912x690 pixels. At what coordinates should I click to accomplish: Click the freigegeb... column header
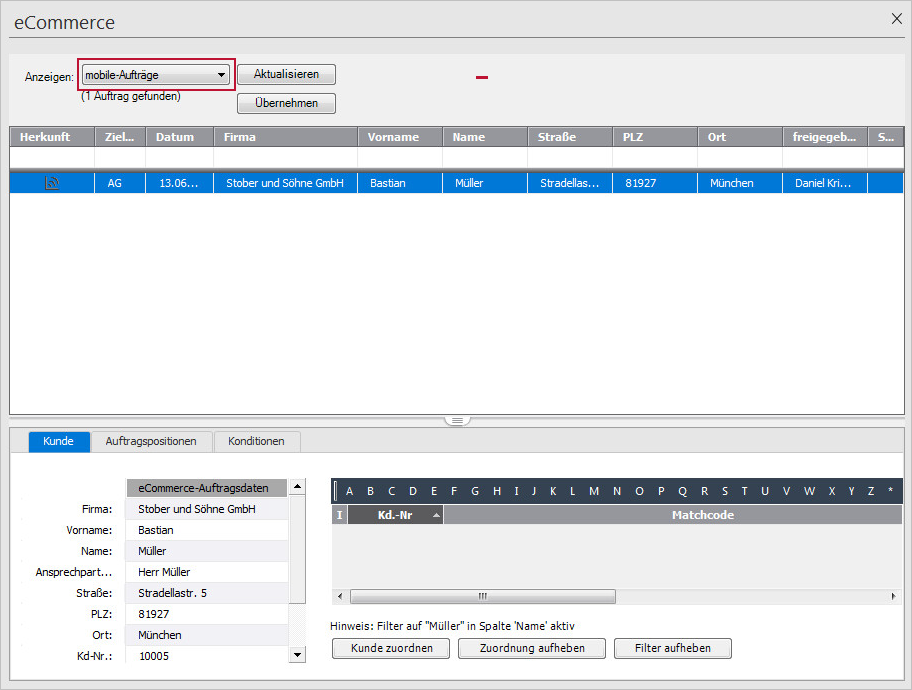825,137
